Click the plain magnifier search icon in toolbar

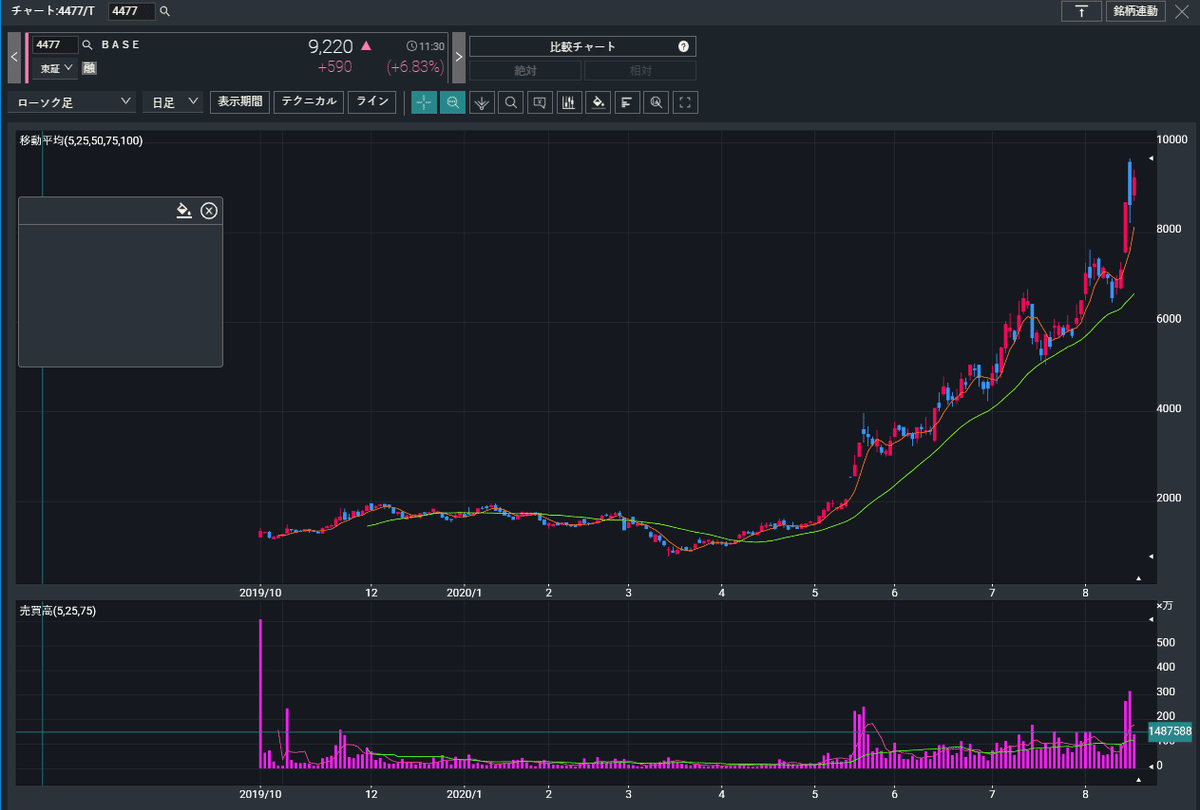coord(511,102)
